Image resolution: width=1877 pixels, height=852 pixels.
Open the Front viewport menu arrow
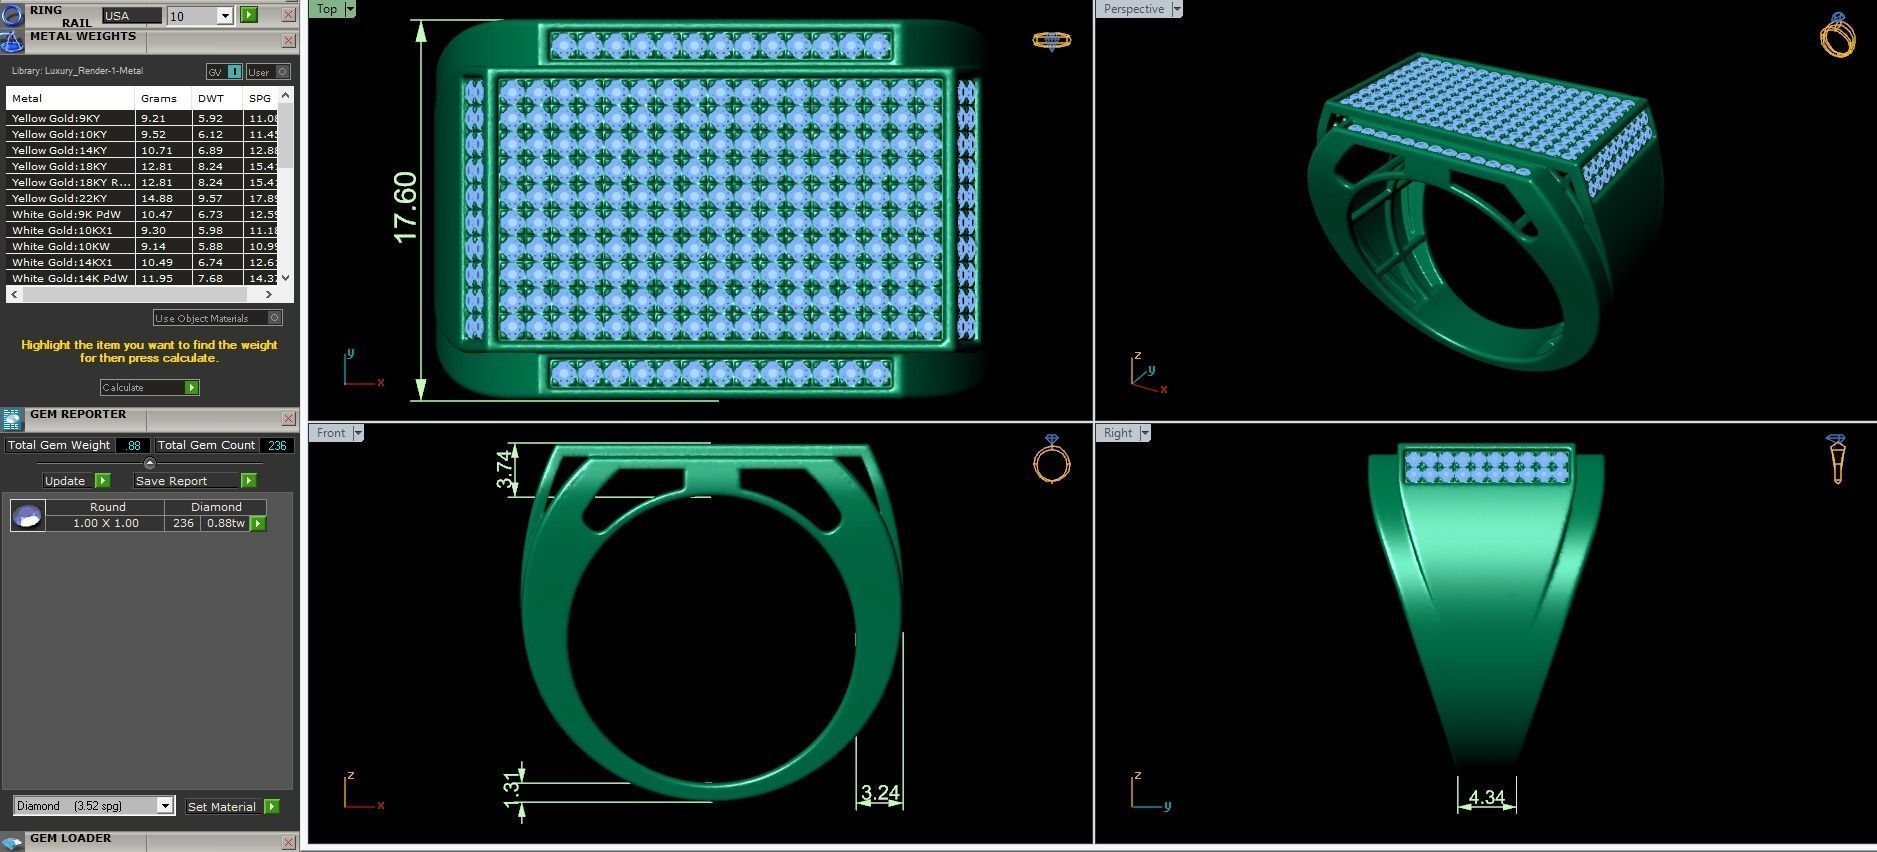[357, 433]
